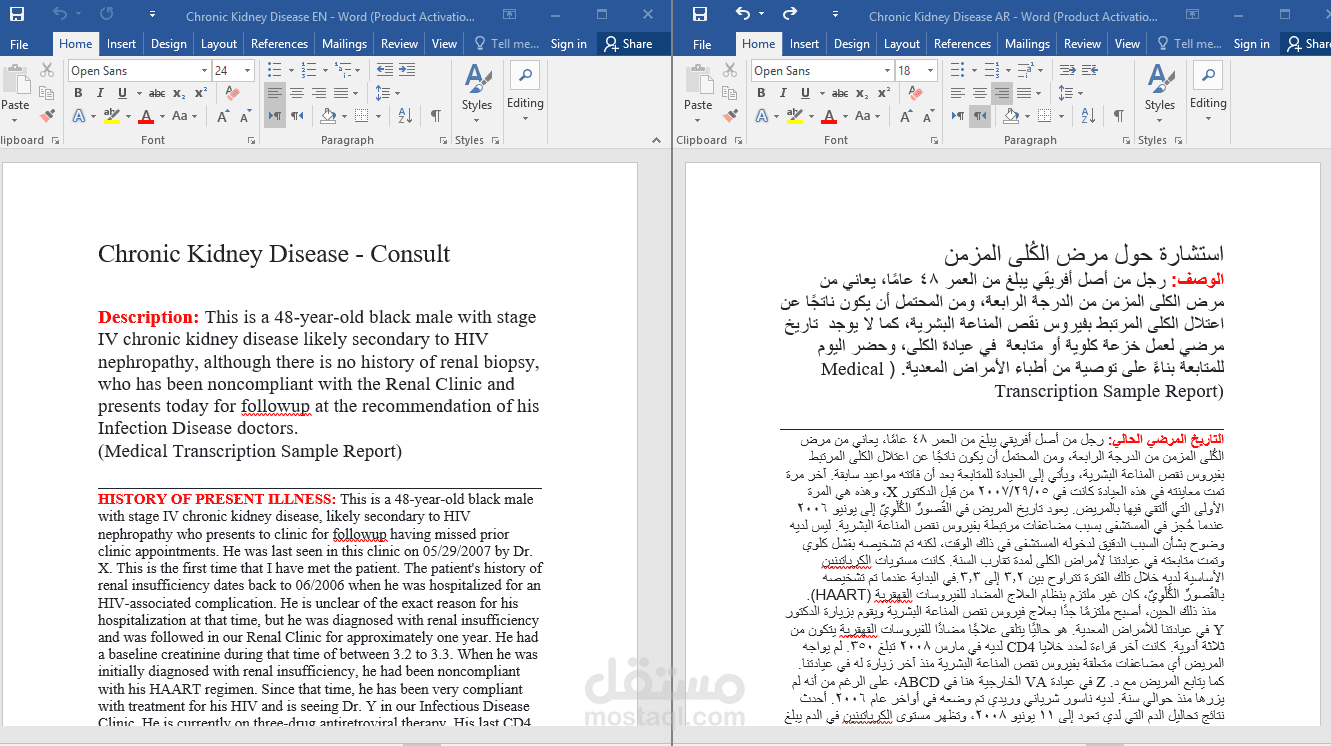Decrease indent in EN window

click(385, 70)
